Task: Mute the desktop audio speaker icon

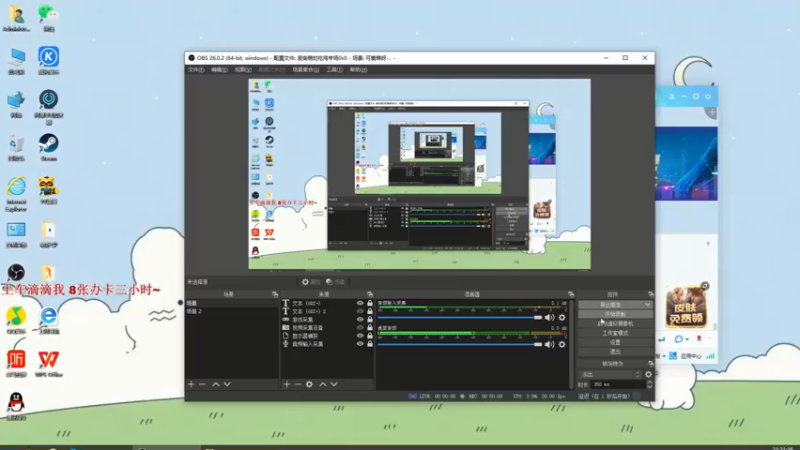Action: [x=549, y=344]
